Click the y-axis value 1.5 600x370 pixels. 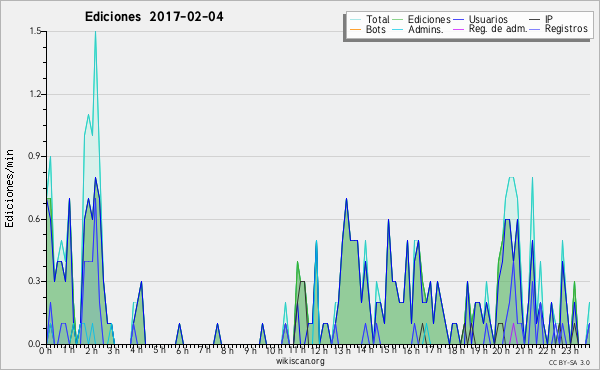click(x=35, y=31)
